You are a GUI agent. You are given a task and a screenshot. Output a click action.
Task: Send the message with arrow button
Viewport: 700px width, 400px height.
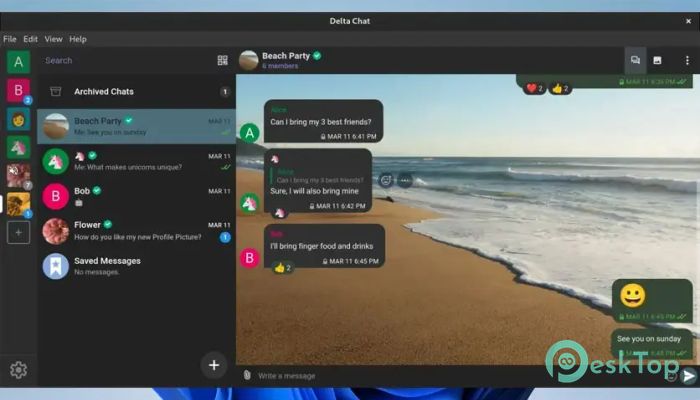click(x=689, y=375)
